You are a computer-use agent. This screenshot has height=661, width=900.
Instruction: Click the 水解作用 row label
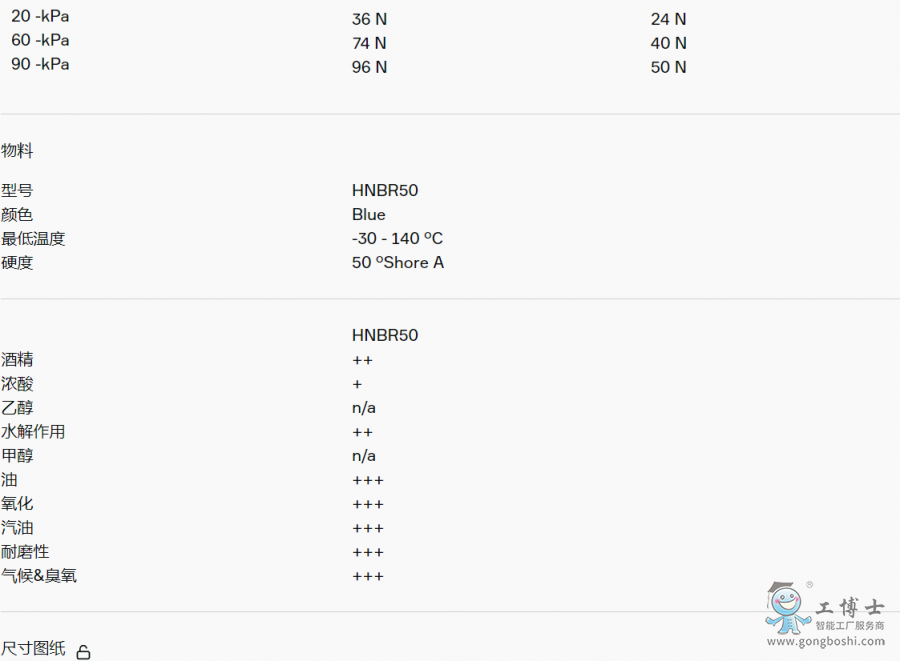tap(33, 432)
